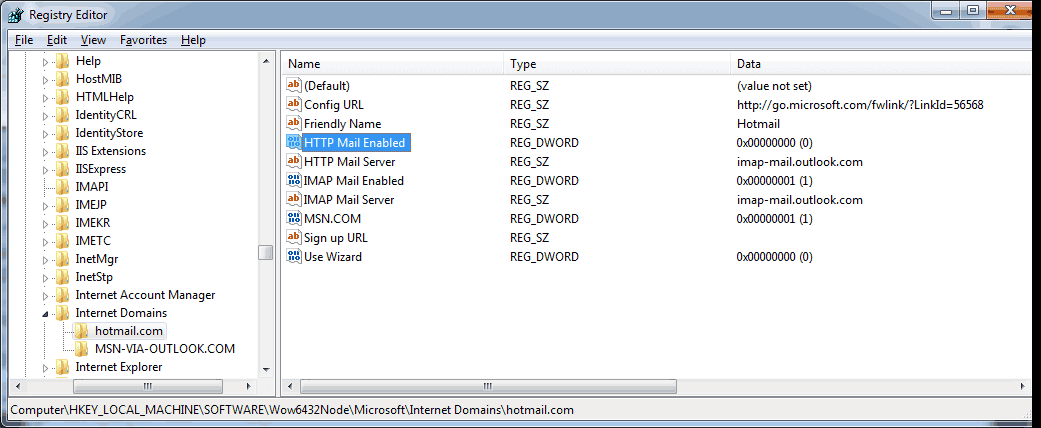Open the Help menu

193,40
